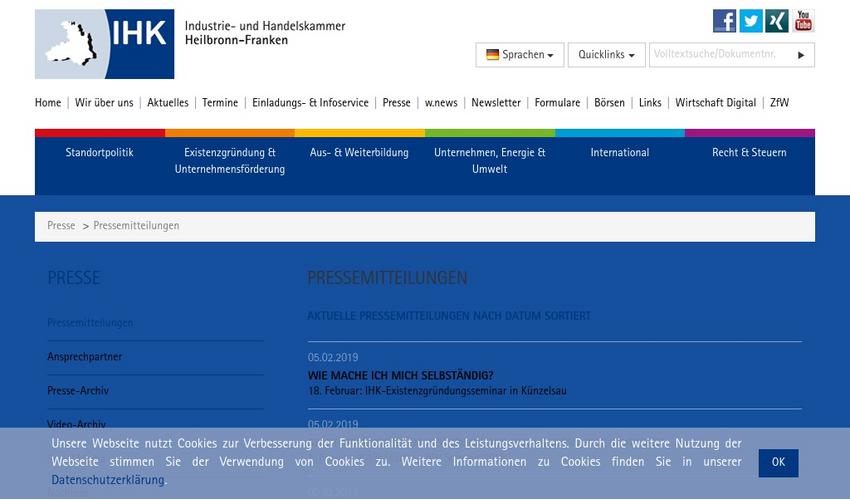This screenshot has height=500, width=850.
Task: Click Pressemitteilungen in the breadcrumb
Action: 136,226
